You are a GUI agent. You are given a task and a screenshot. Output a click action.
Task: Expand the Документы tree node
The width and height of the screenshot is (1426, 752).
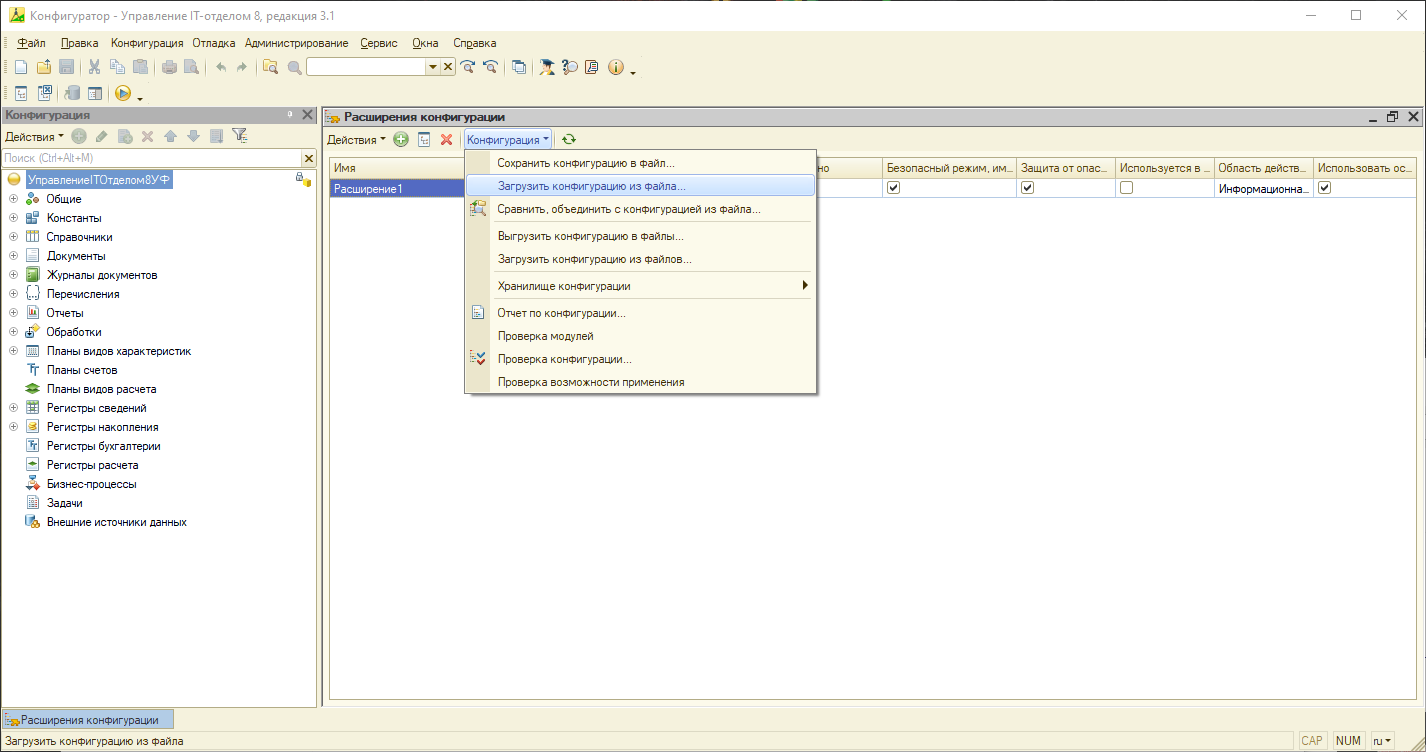coord(14,256)
